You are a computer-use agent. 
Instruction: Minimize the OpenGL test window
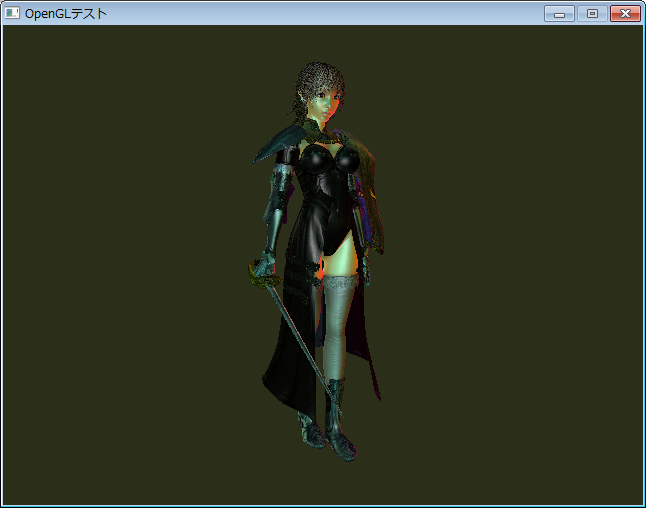coord(559,13)
